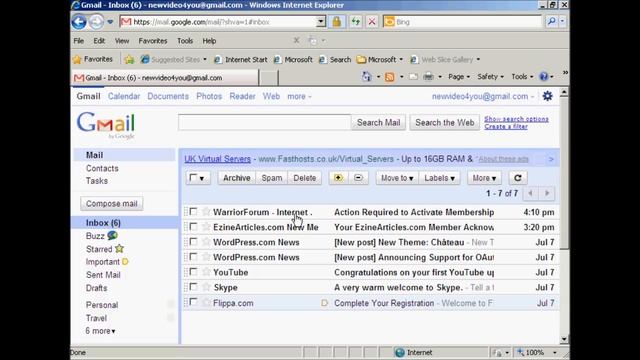This screenshot has height=360, width=640.
Task: Tick checkbox for Announcing Support for OAuth email
Action: [193, 257]
